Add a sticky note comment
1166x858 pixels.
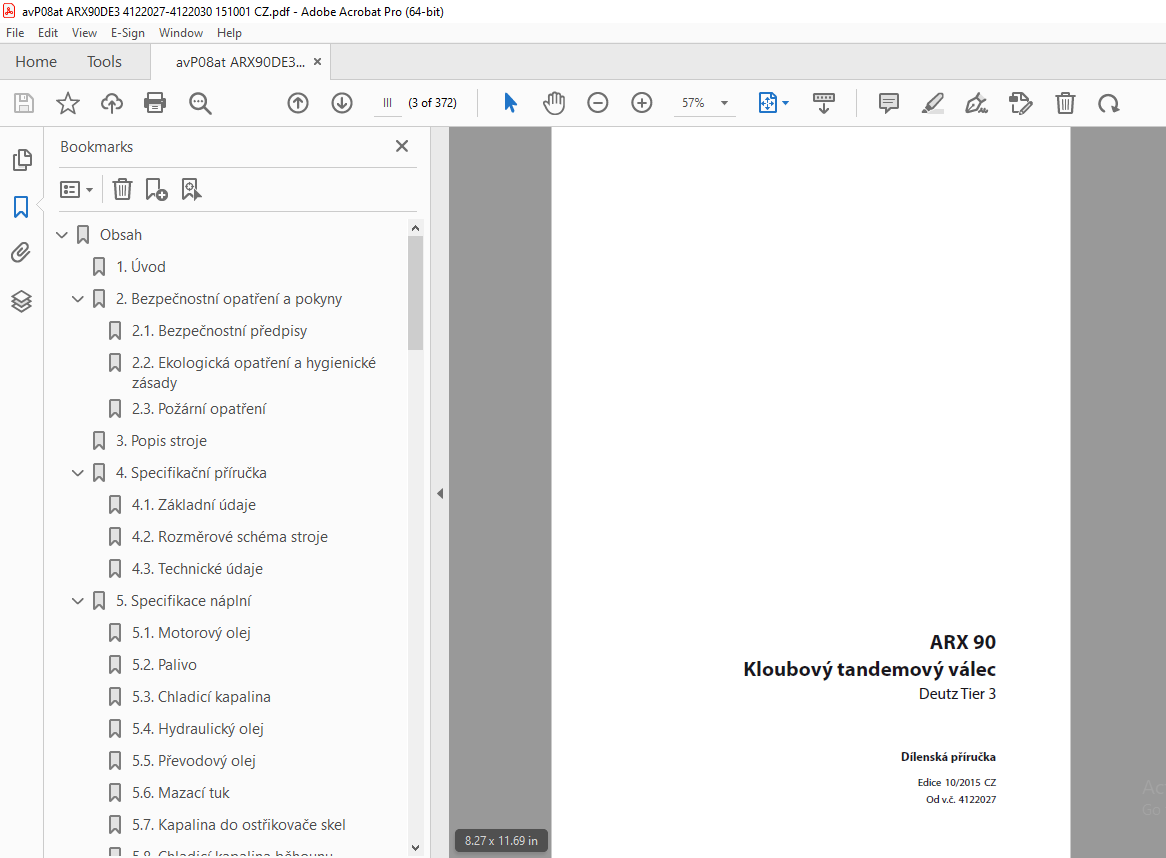[x=889, y=103]
